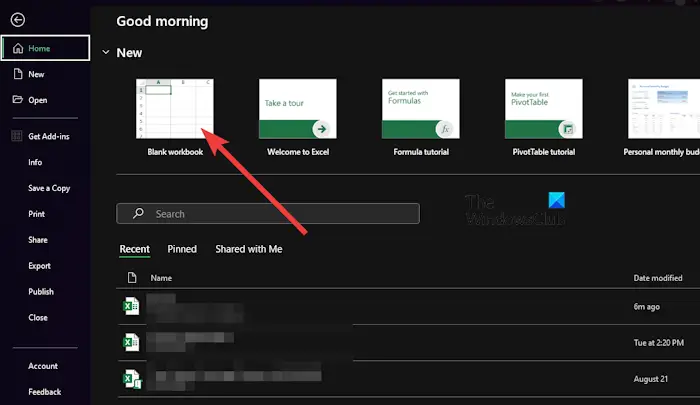Open the Open sidebar label
700x405 pixels.
click(x=38, y=100)
